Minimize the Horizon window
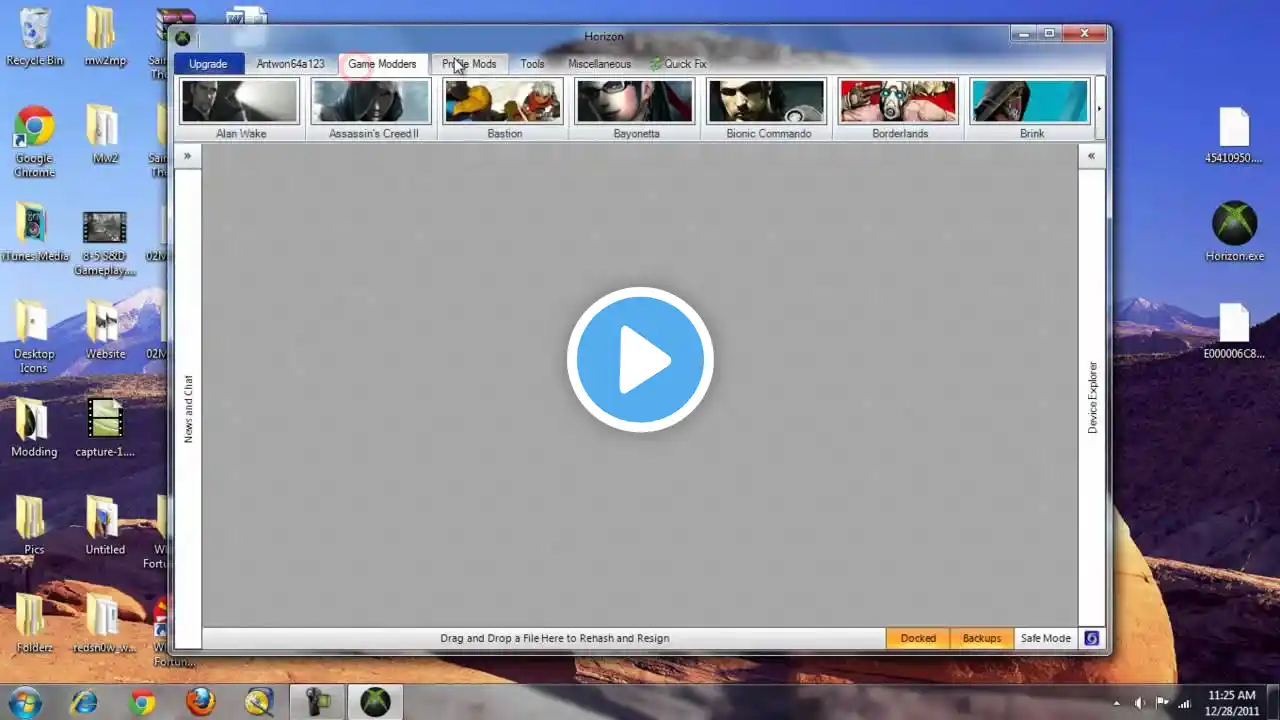The image size is (1280, 720). pyautogui.click(x=1023, y=34)
